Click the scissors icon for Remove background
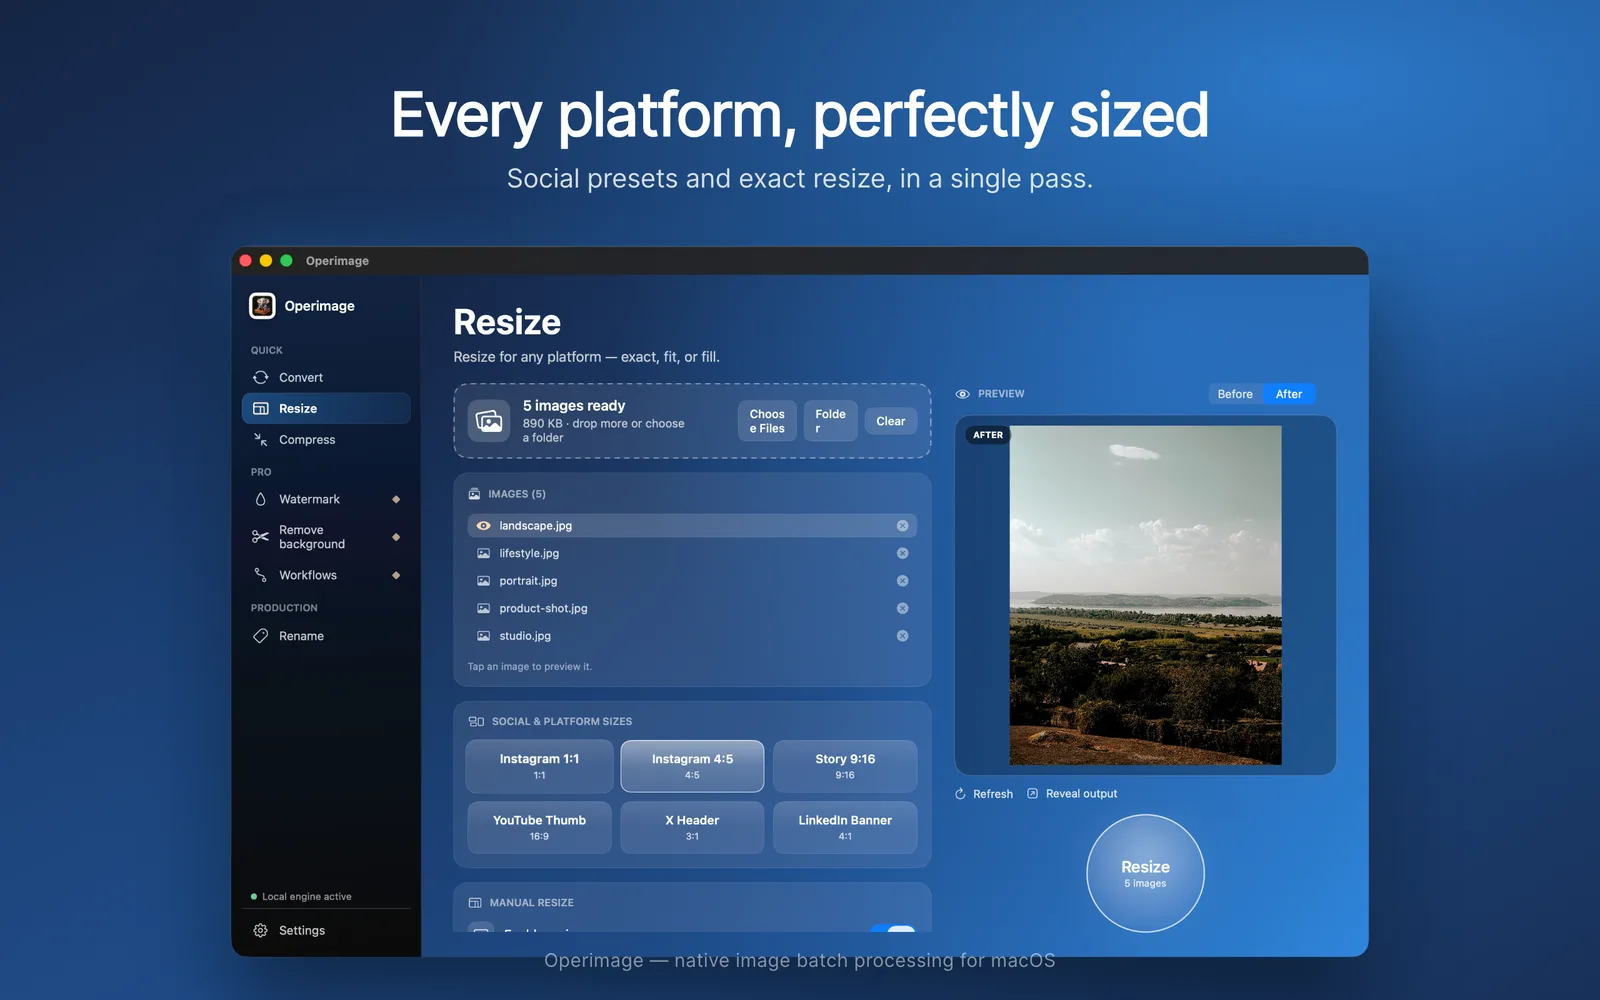This screenshot has height=1000, width=1600. (x=261, y=537)
